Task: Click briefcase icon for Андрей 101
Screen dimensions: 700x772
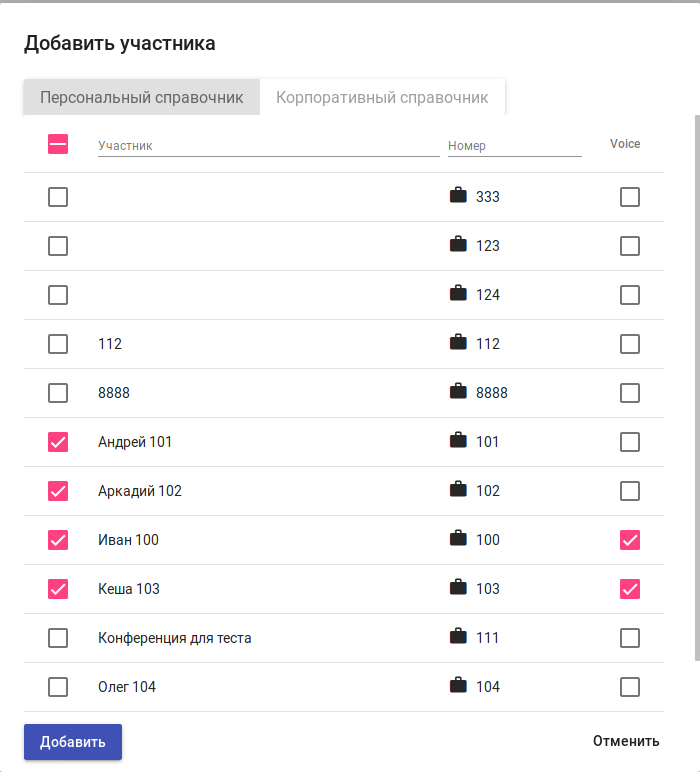Action: pos(458,441)
